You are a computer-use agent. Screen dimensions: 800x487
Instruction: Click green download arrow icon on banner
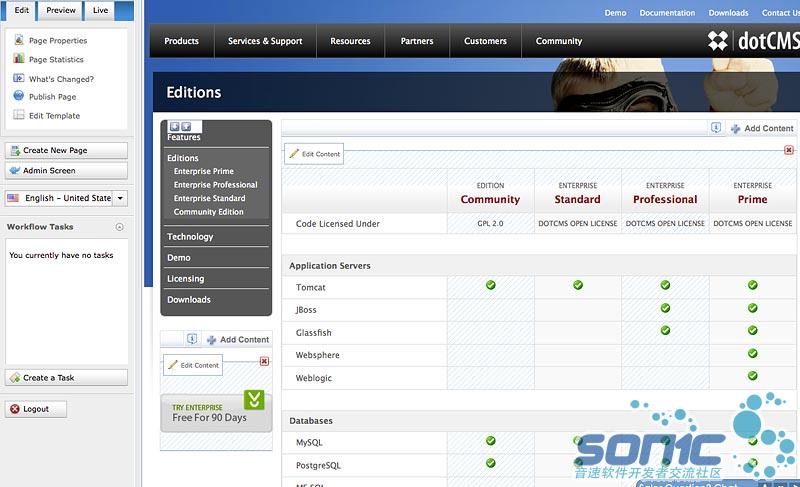254,400
